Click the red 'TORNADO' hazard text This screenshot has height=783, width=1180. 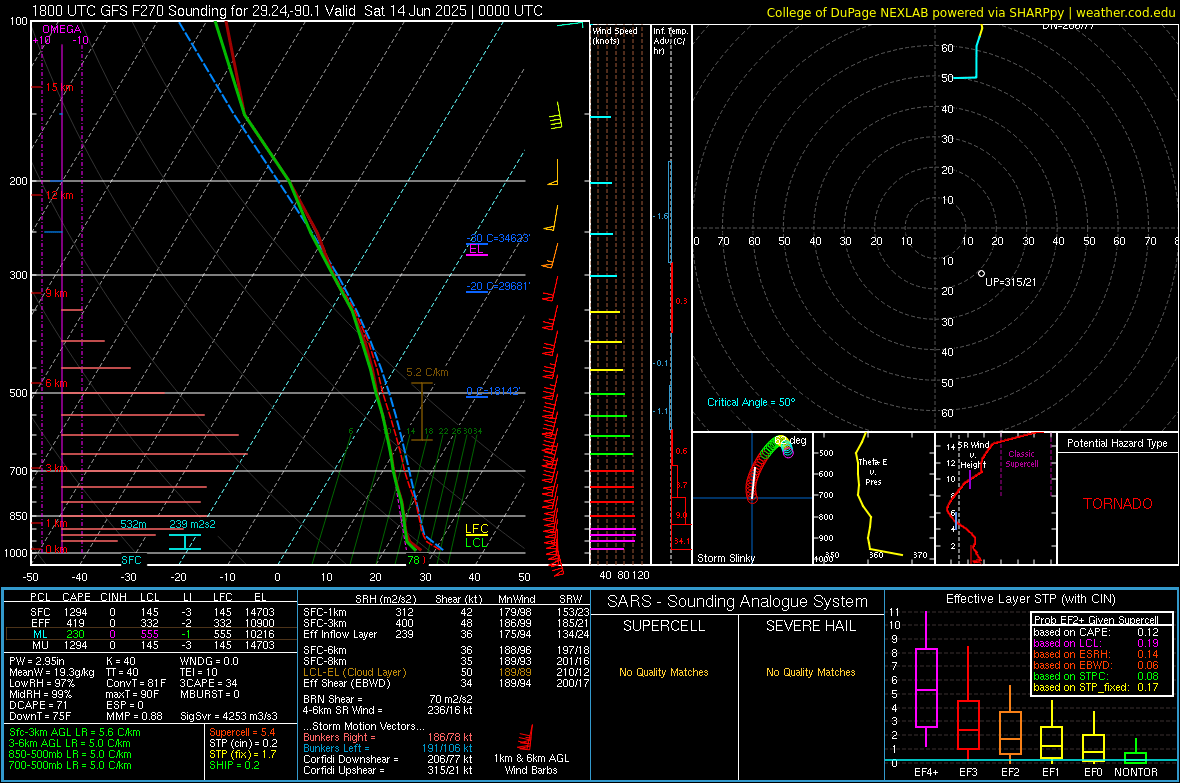pos(1118,504)
